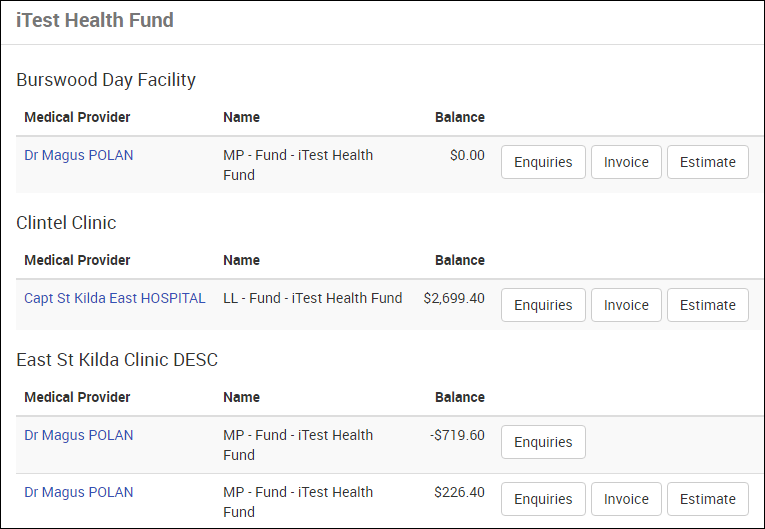Open Capt St Kilda East HOSPITAL link
This screenshot has width=765, height=529.
(115, 298)
